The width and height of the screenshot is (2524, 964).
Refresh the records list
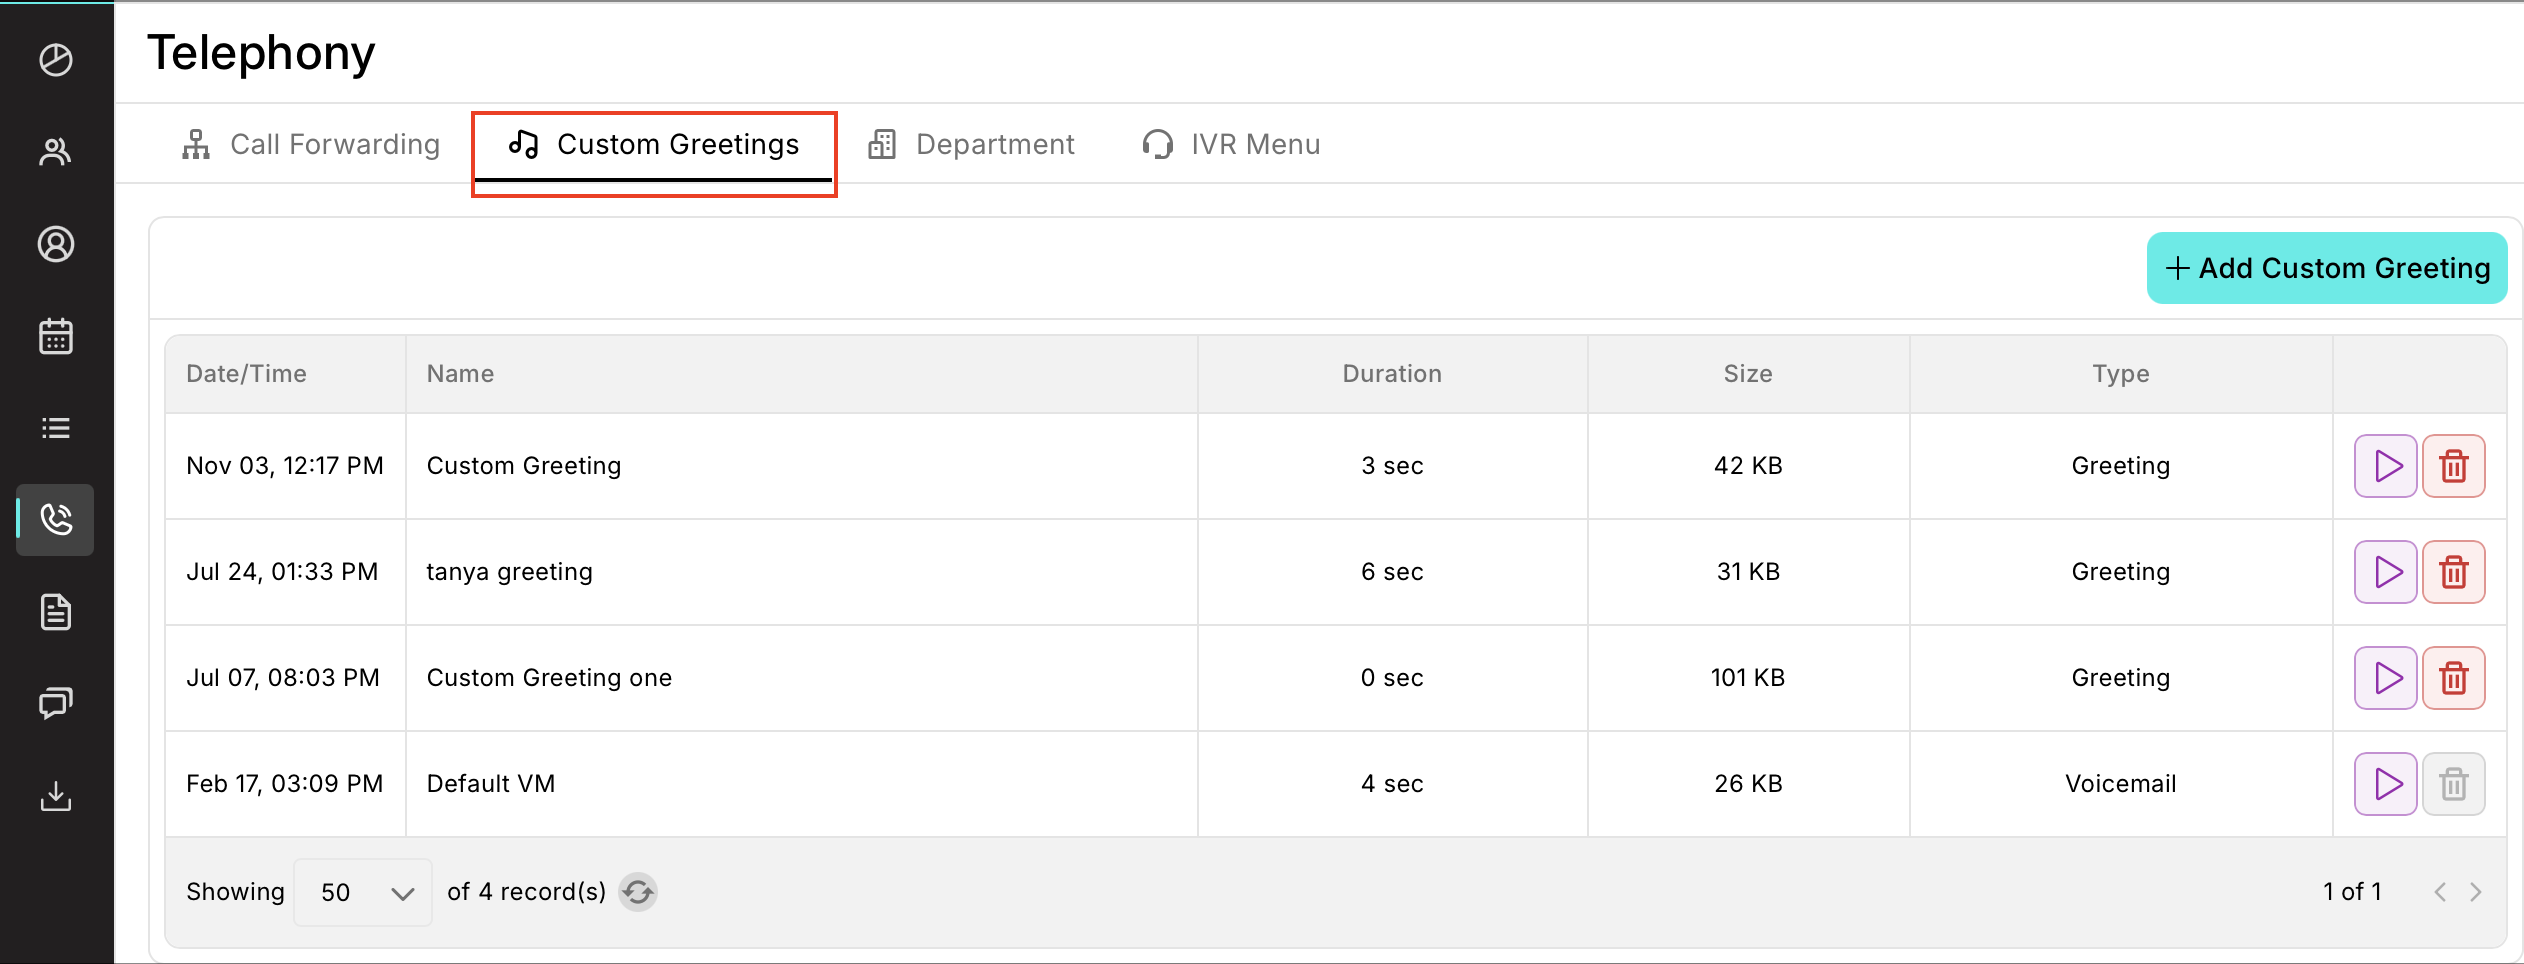click(x=638, y=892)
